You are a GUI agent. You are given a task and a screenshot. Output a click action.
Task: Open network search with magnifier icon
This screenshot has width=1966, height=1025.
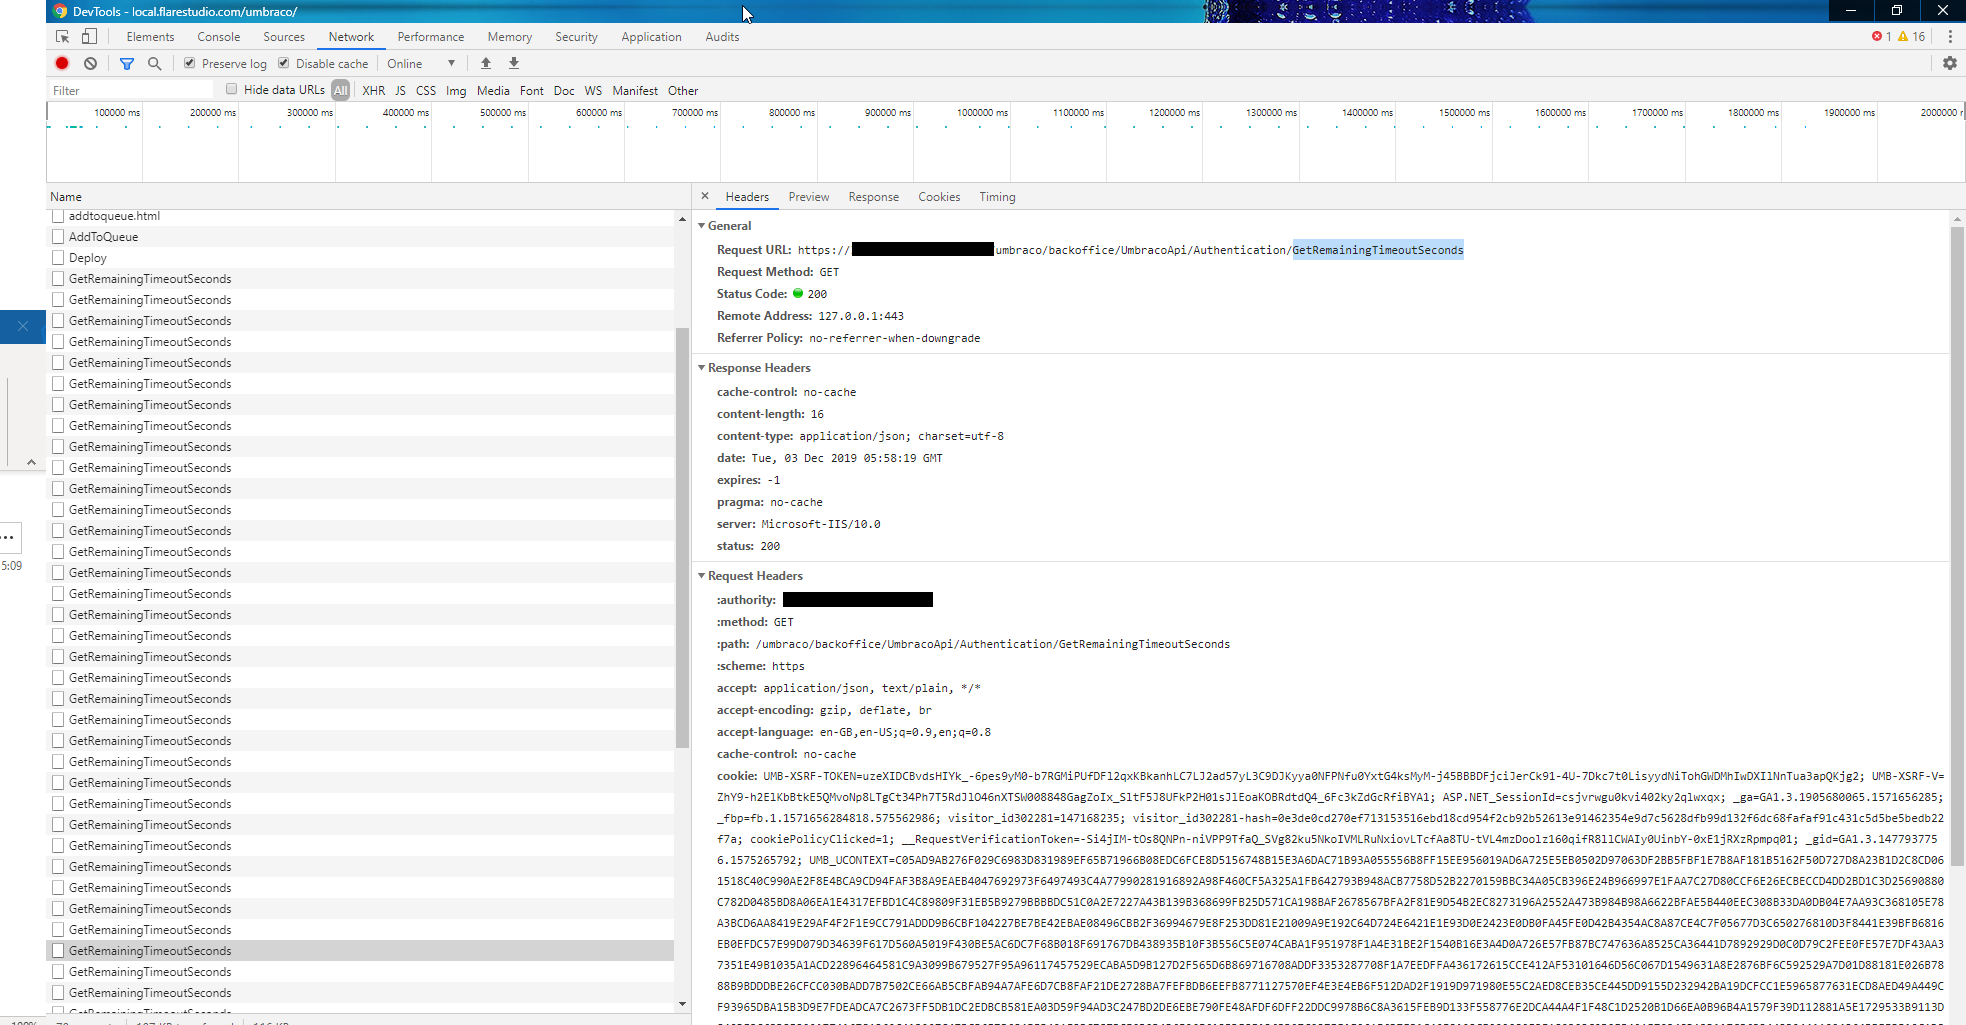tap(154, 63)
